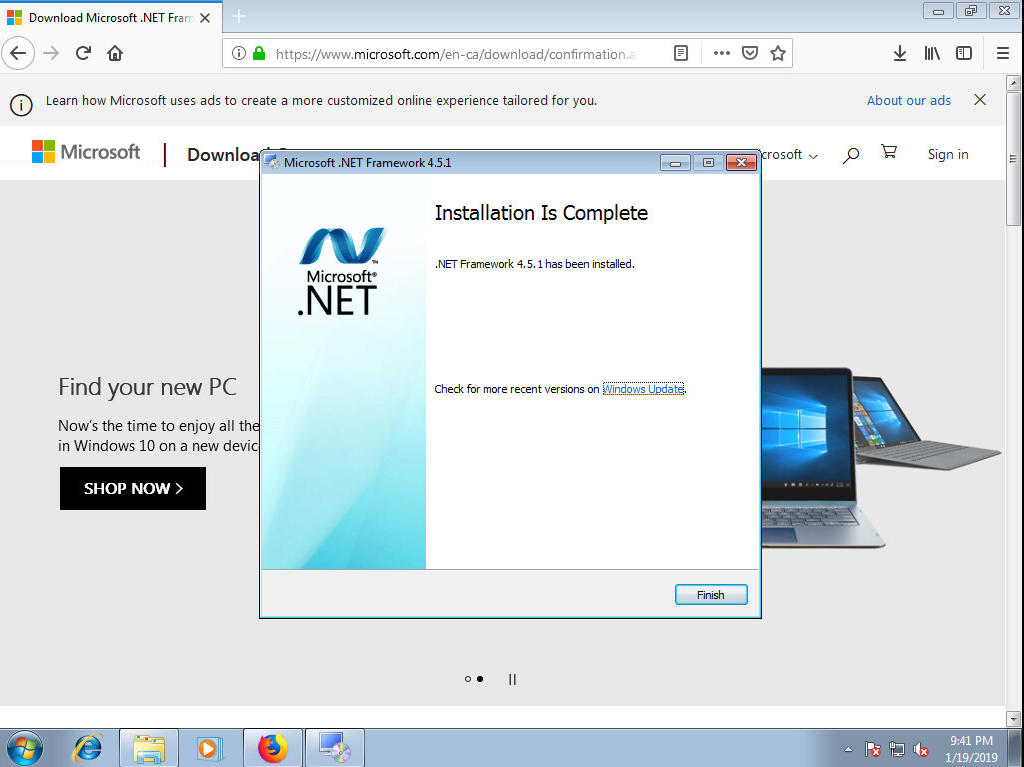Click the Installation Is Complete heading
Image resolution: width=1024 pixels, height=767 pixels.
click(541, 213)
